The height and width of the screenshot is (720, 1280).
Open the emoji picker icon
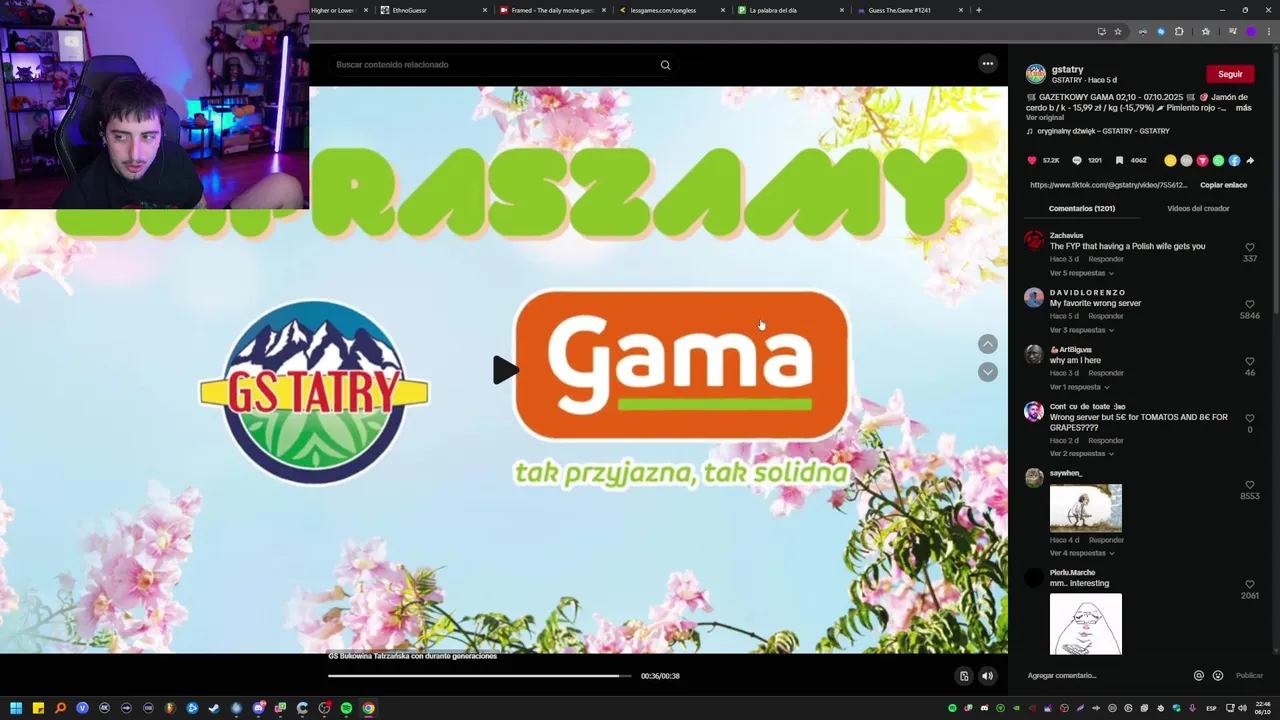click(x=1217, y=676)
